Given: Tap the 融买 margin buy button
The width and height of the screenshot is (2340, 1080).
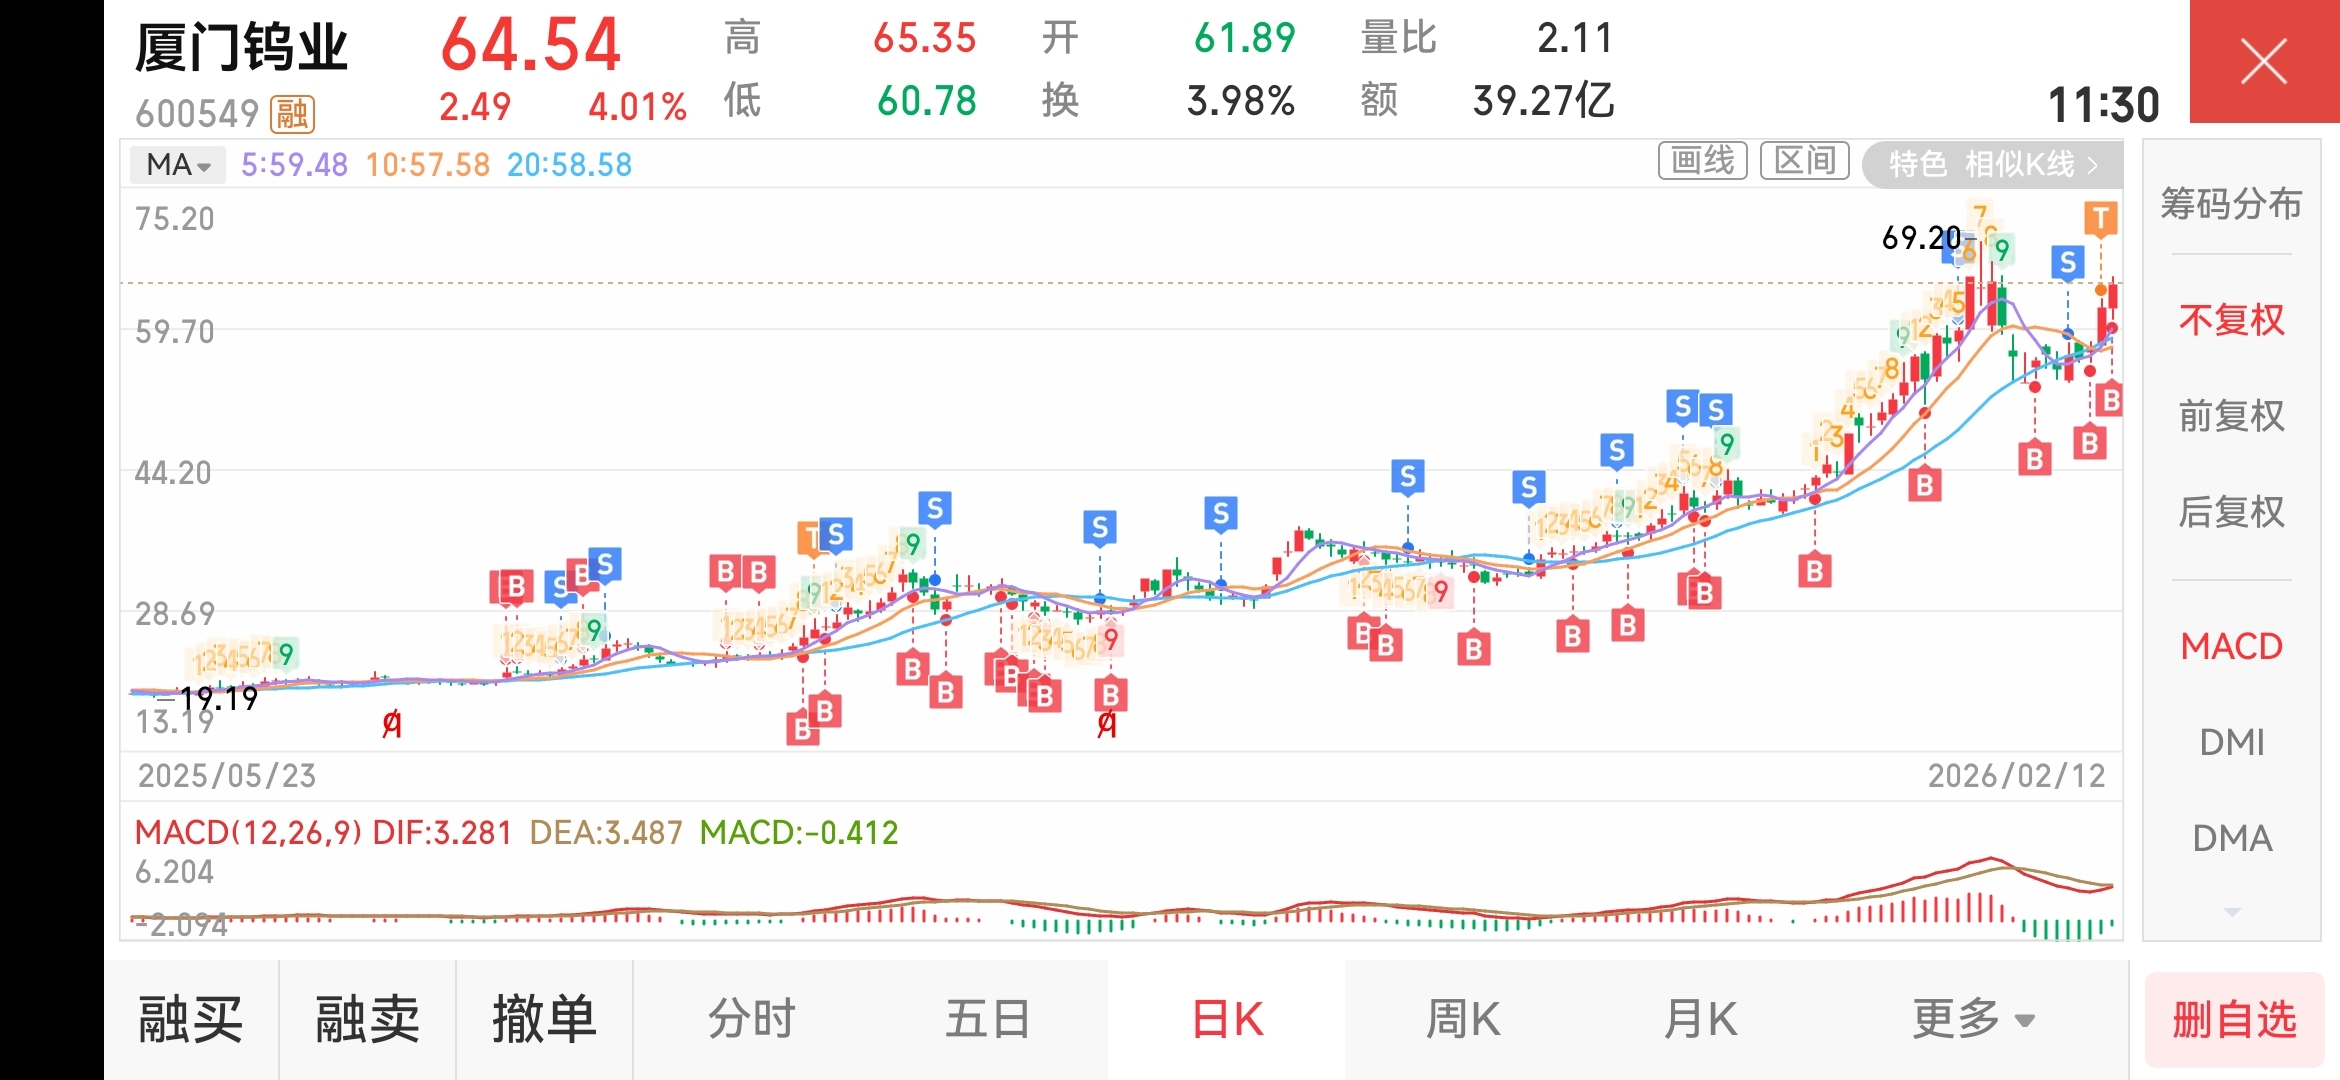Looking at the screenshot, I should [x=191, y=1020].
